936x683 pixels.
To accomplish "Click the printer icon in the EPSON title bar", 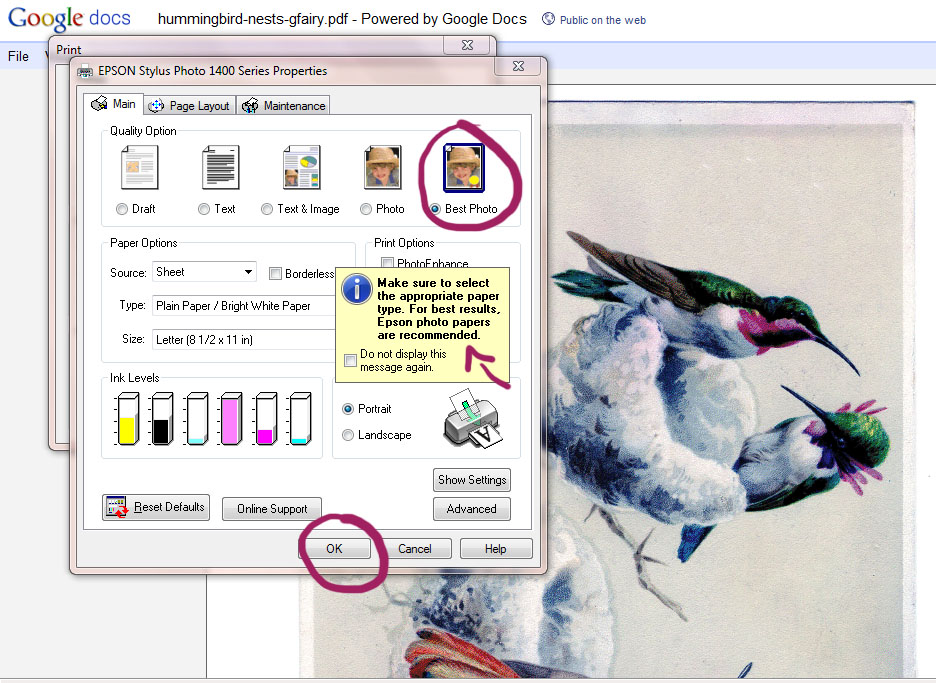I will (x=85, y=71).
